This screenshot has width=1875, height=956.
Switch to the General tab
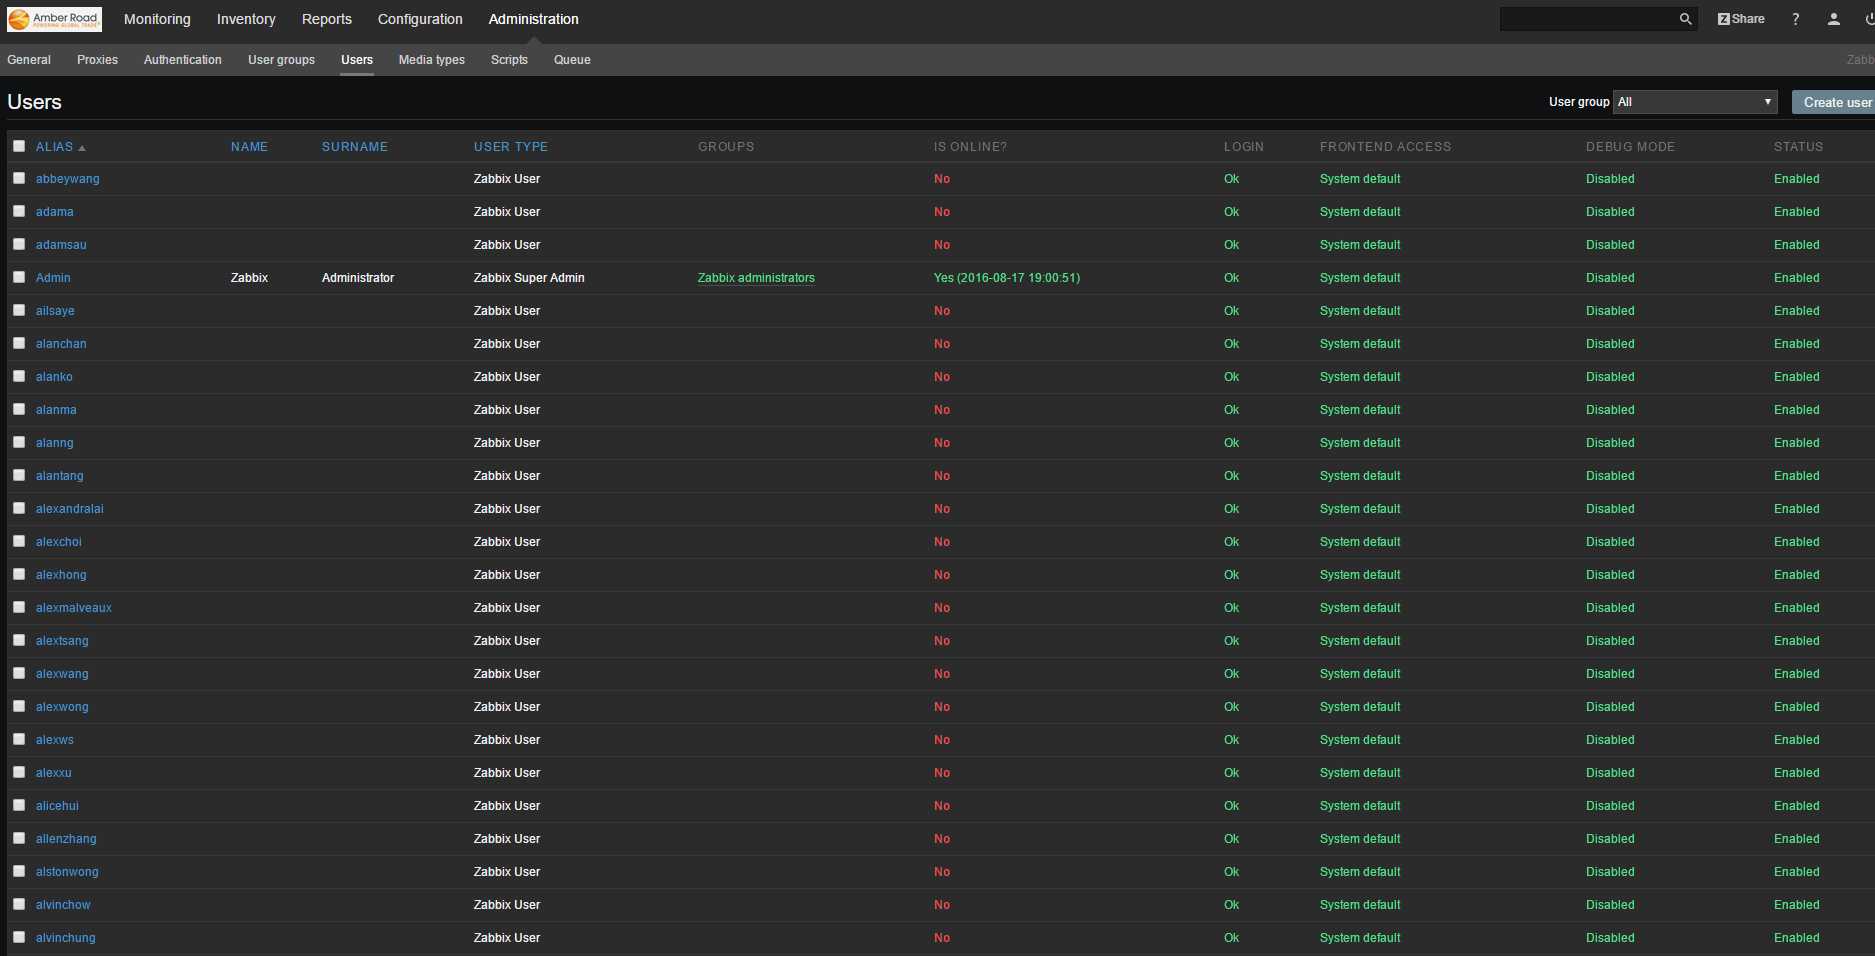29,60
